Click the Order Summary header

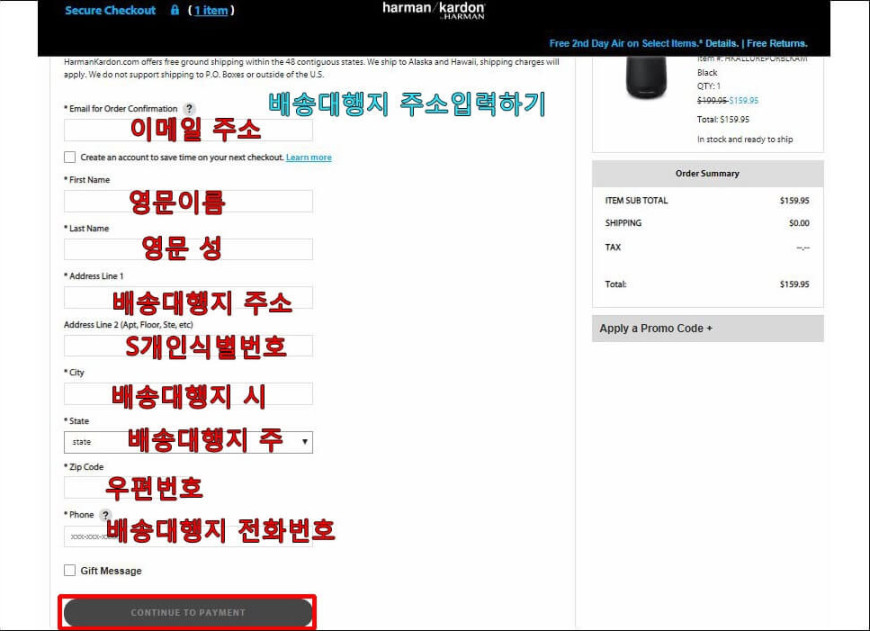(707, 173)
